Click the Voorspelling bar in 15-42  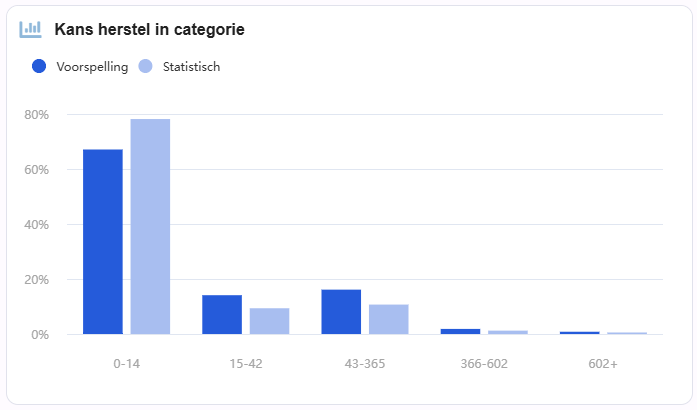point(222,315)
